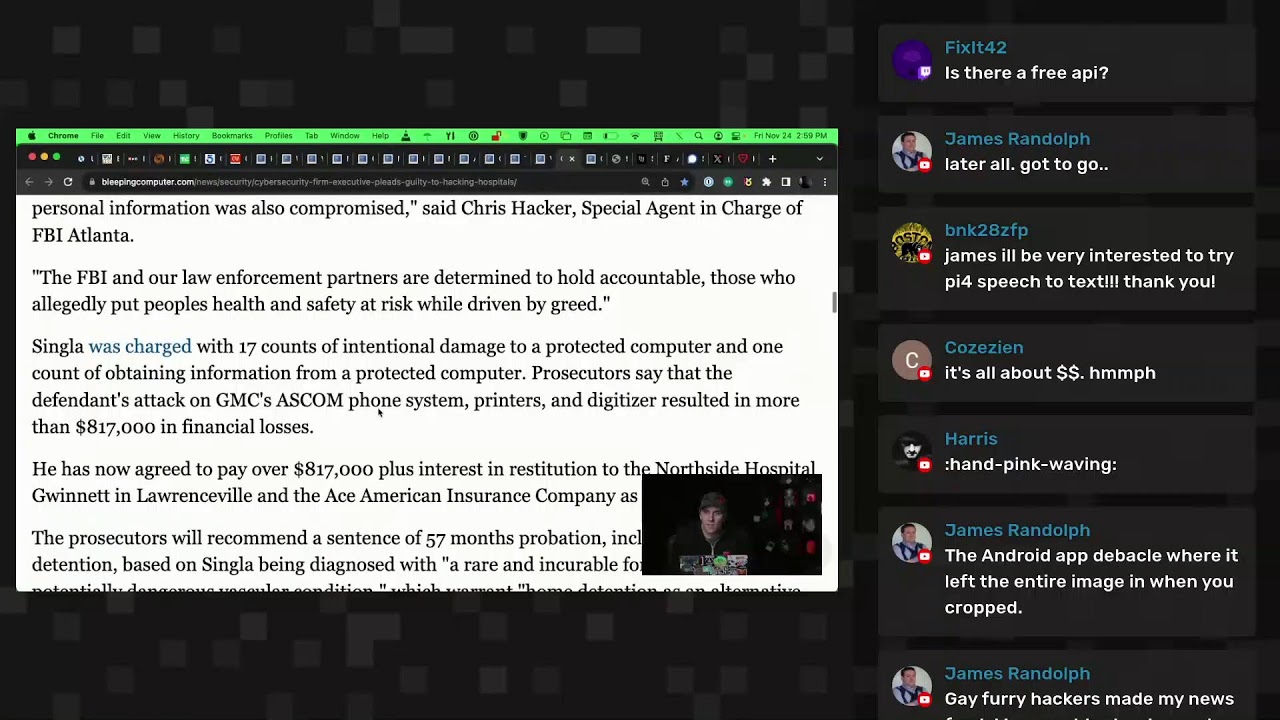Click "Is there a free api?" chat message
Screen dimensions: 1280x720
[1026, 73]
